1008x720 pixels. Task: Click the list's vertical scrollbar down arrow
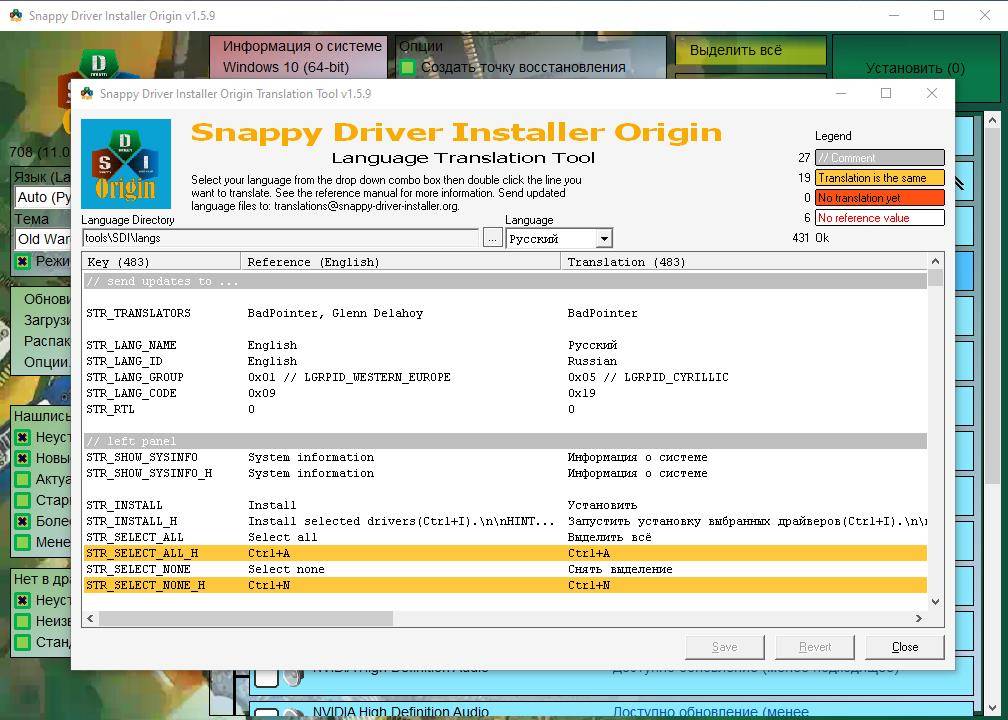(x=935, y=602)
